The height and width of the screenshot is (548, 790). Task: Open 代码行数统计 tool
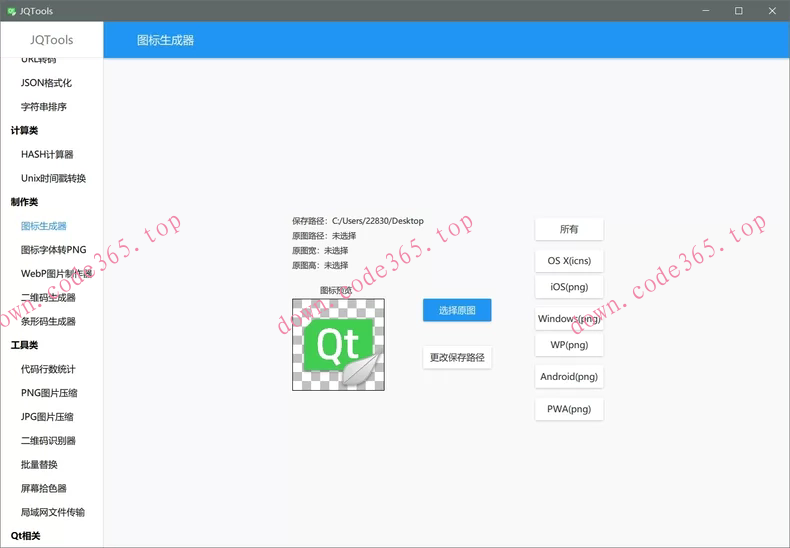48,369
